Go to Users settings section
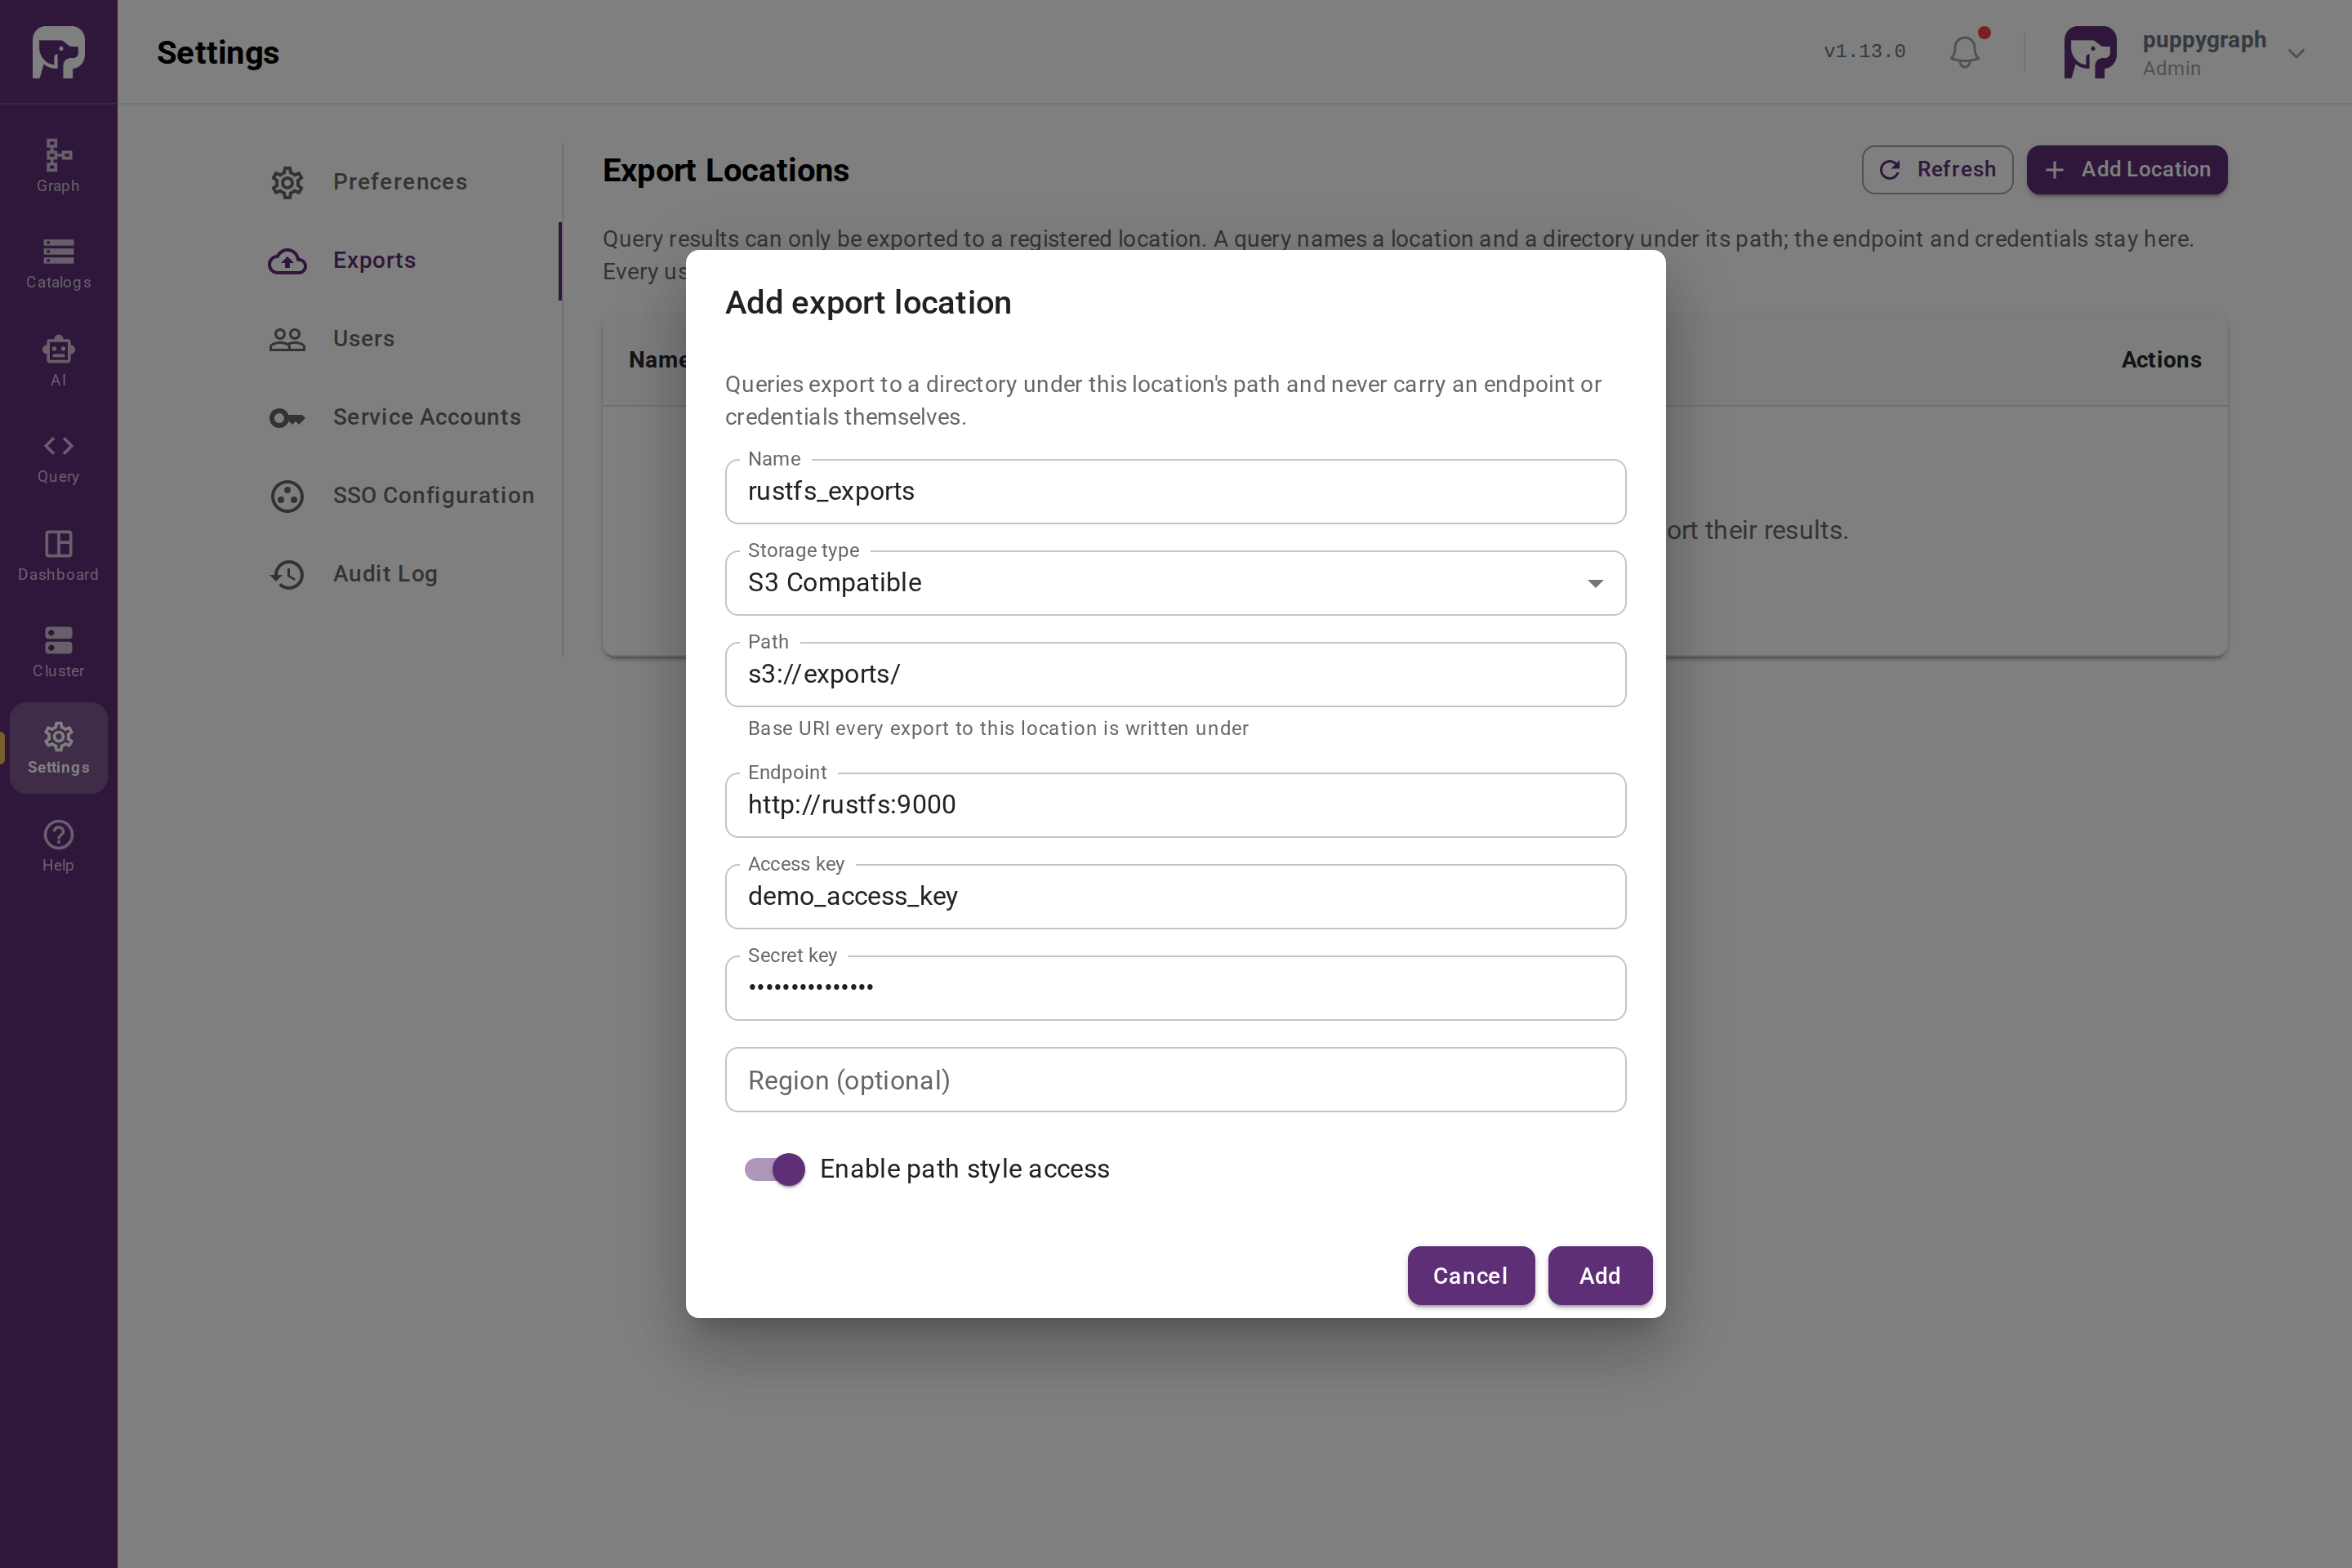2352x1568 pixels. click(x=364, y=339)
